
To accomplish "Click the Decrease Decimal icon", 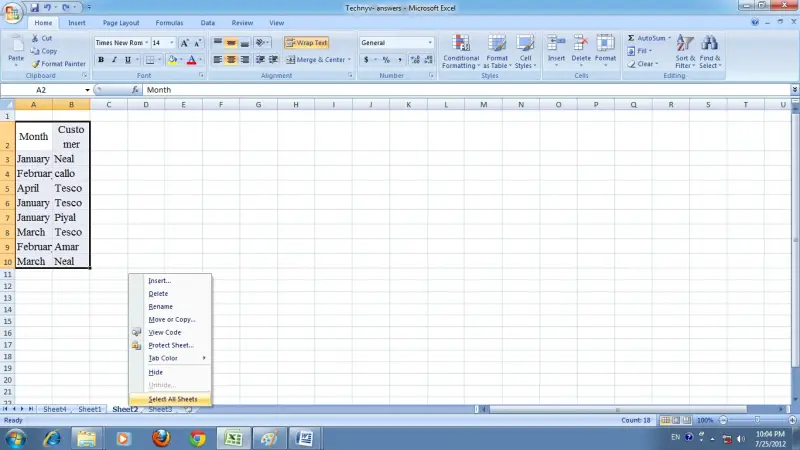I will [x=429, y=60].
